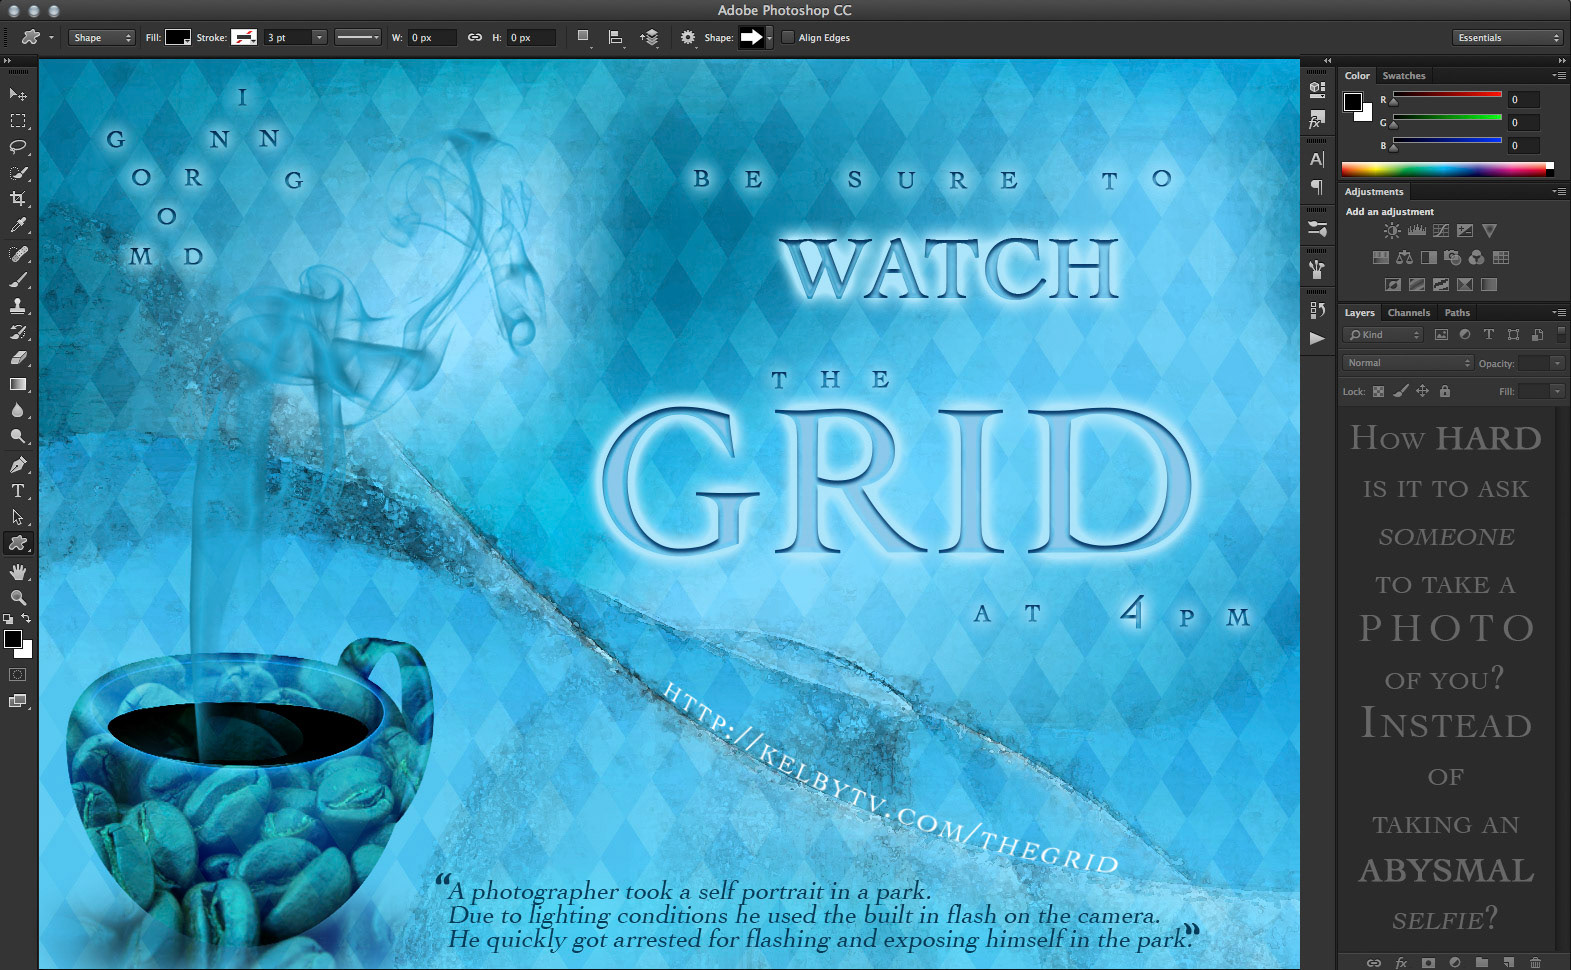Open the stroke width 3 pt dropdown
The width and height of the screenshot is (1571, 970).
point(319,38)
